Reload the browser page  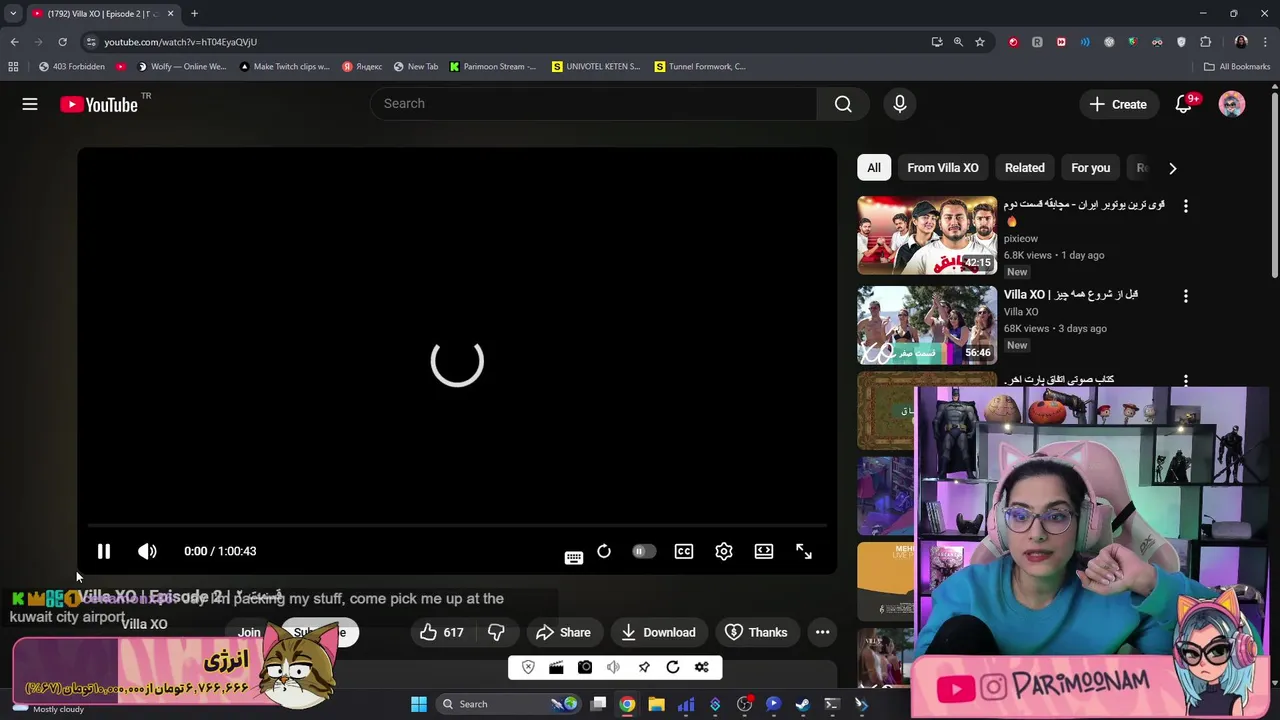coord(62,42)
